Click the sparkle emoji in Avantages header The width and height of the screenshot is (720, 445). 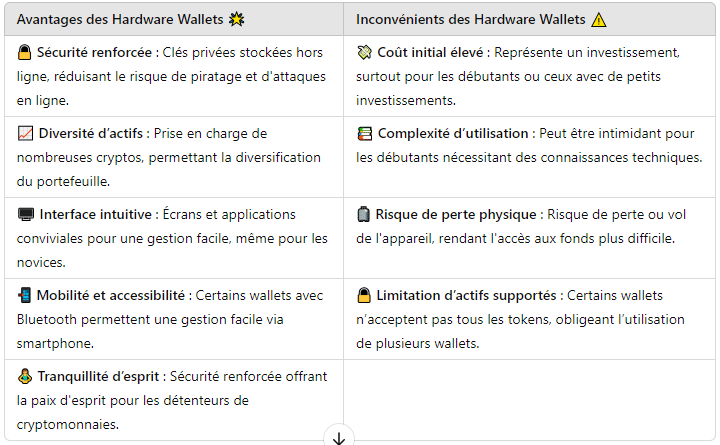coord(236,19)
